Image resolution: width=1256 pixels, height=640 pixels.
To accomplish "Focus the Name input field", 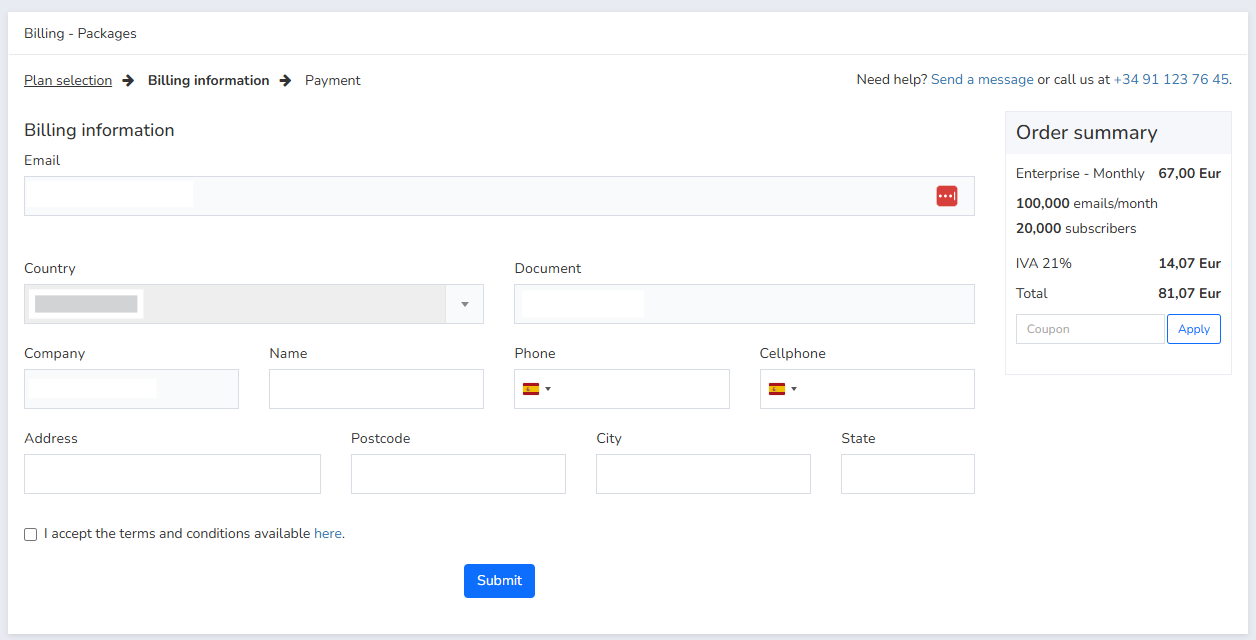I will click(x=376, y=389).
